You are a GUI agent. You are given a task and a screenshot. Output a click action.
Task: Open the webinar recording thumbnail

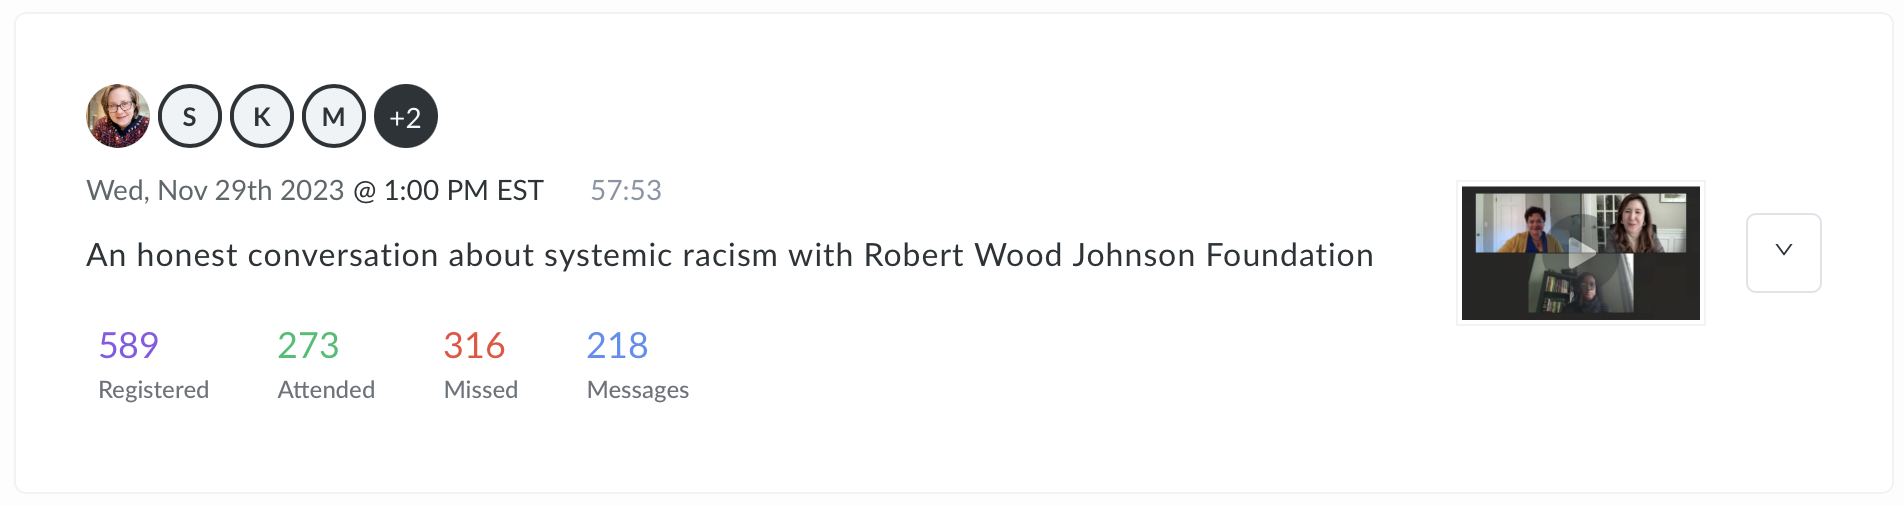pos(1580,253)
